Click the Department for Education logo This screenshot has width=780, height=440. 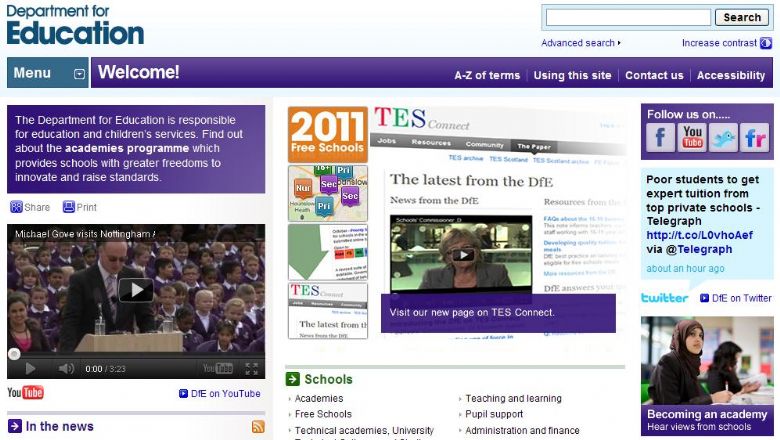[x=75, y=25]
